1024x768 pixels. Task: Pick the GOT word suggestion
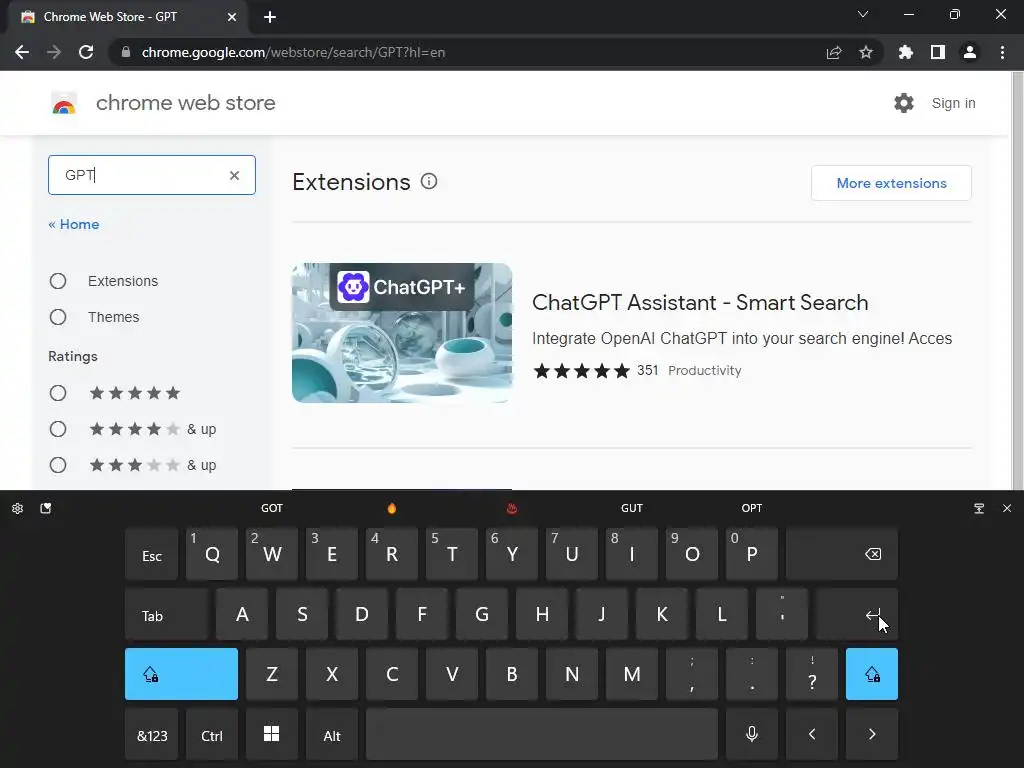click(x=272, y=508)
